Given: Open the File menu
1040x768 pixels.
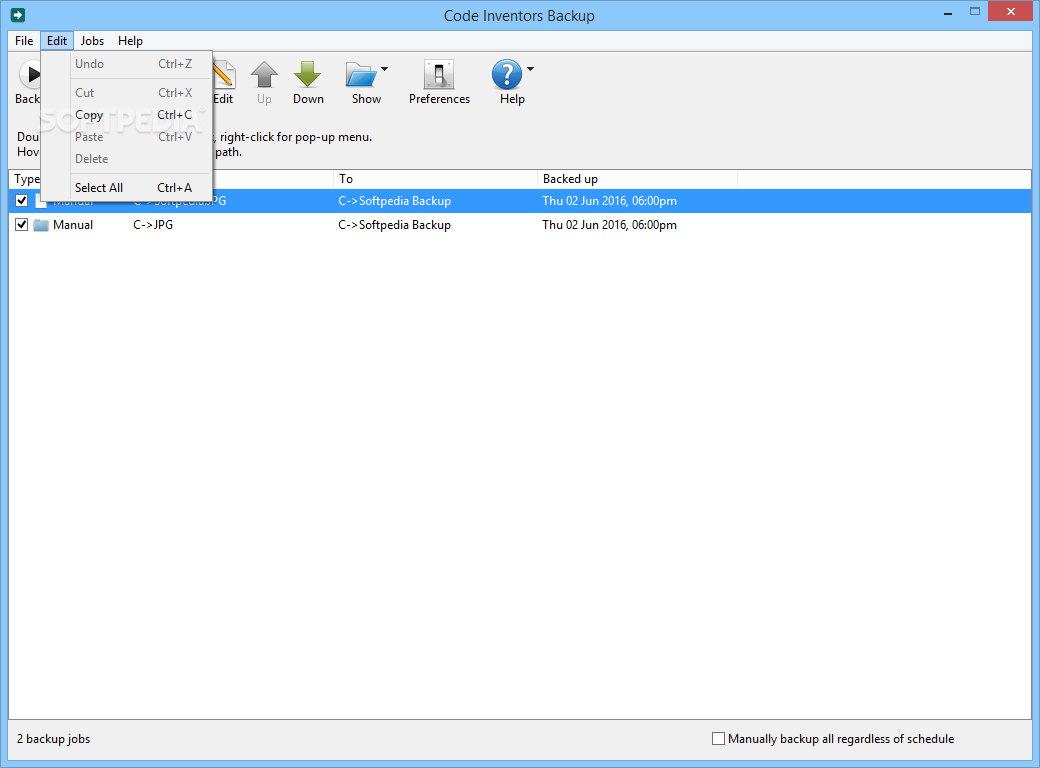Looking at the screenshot, I should click(x=24, y=40).
